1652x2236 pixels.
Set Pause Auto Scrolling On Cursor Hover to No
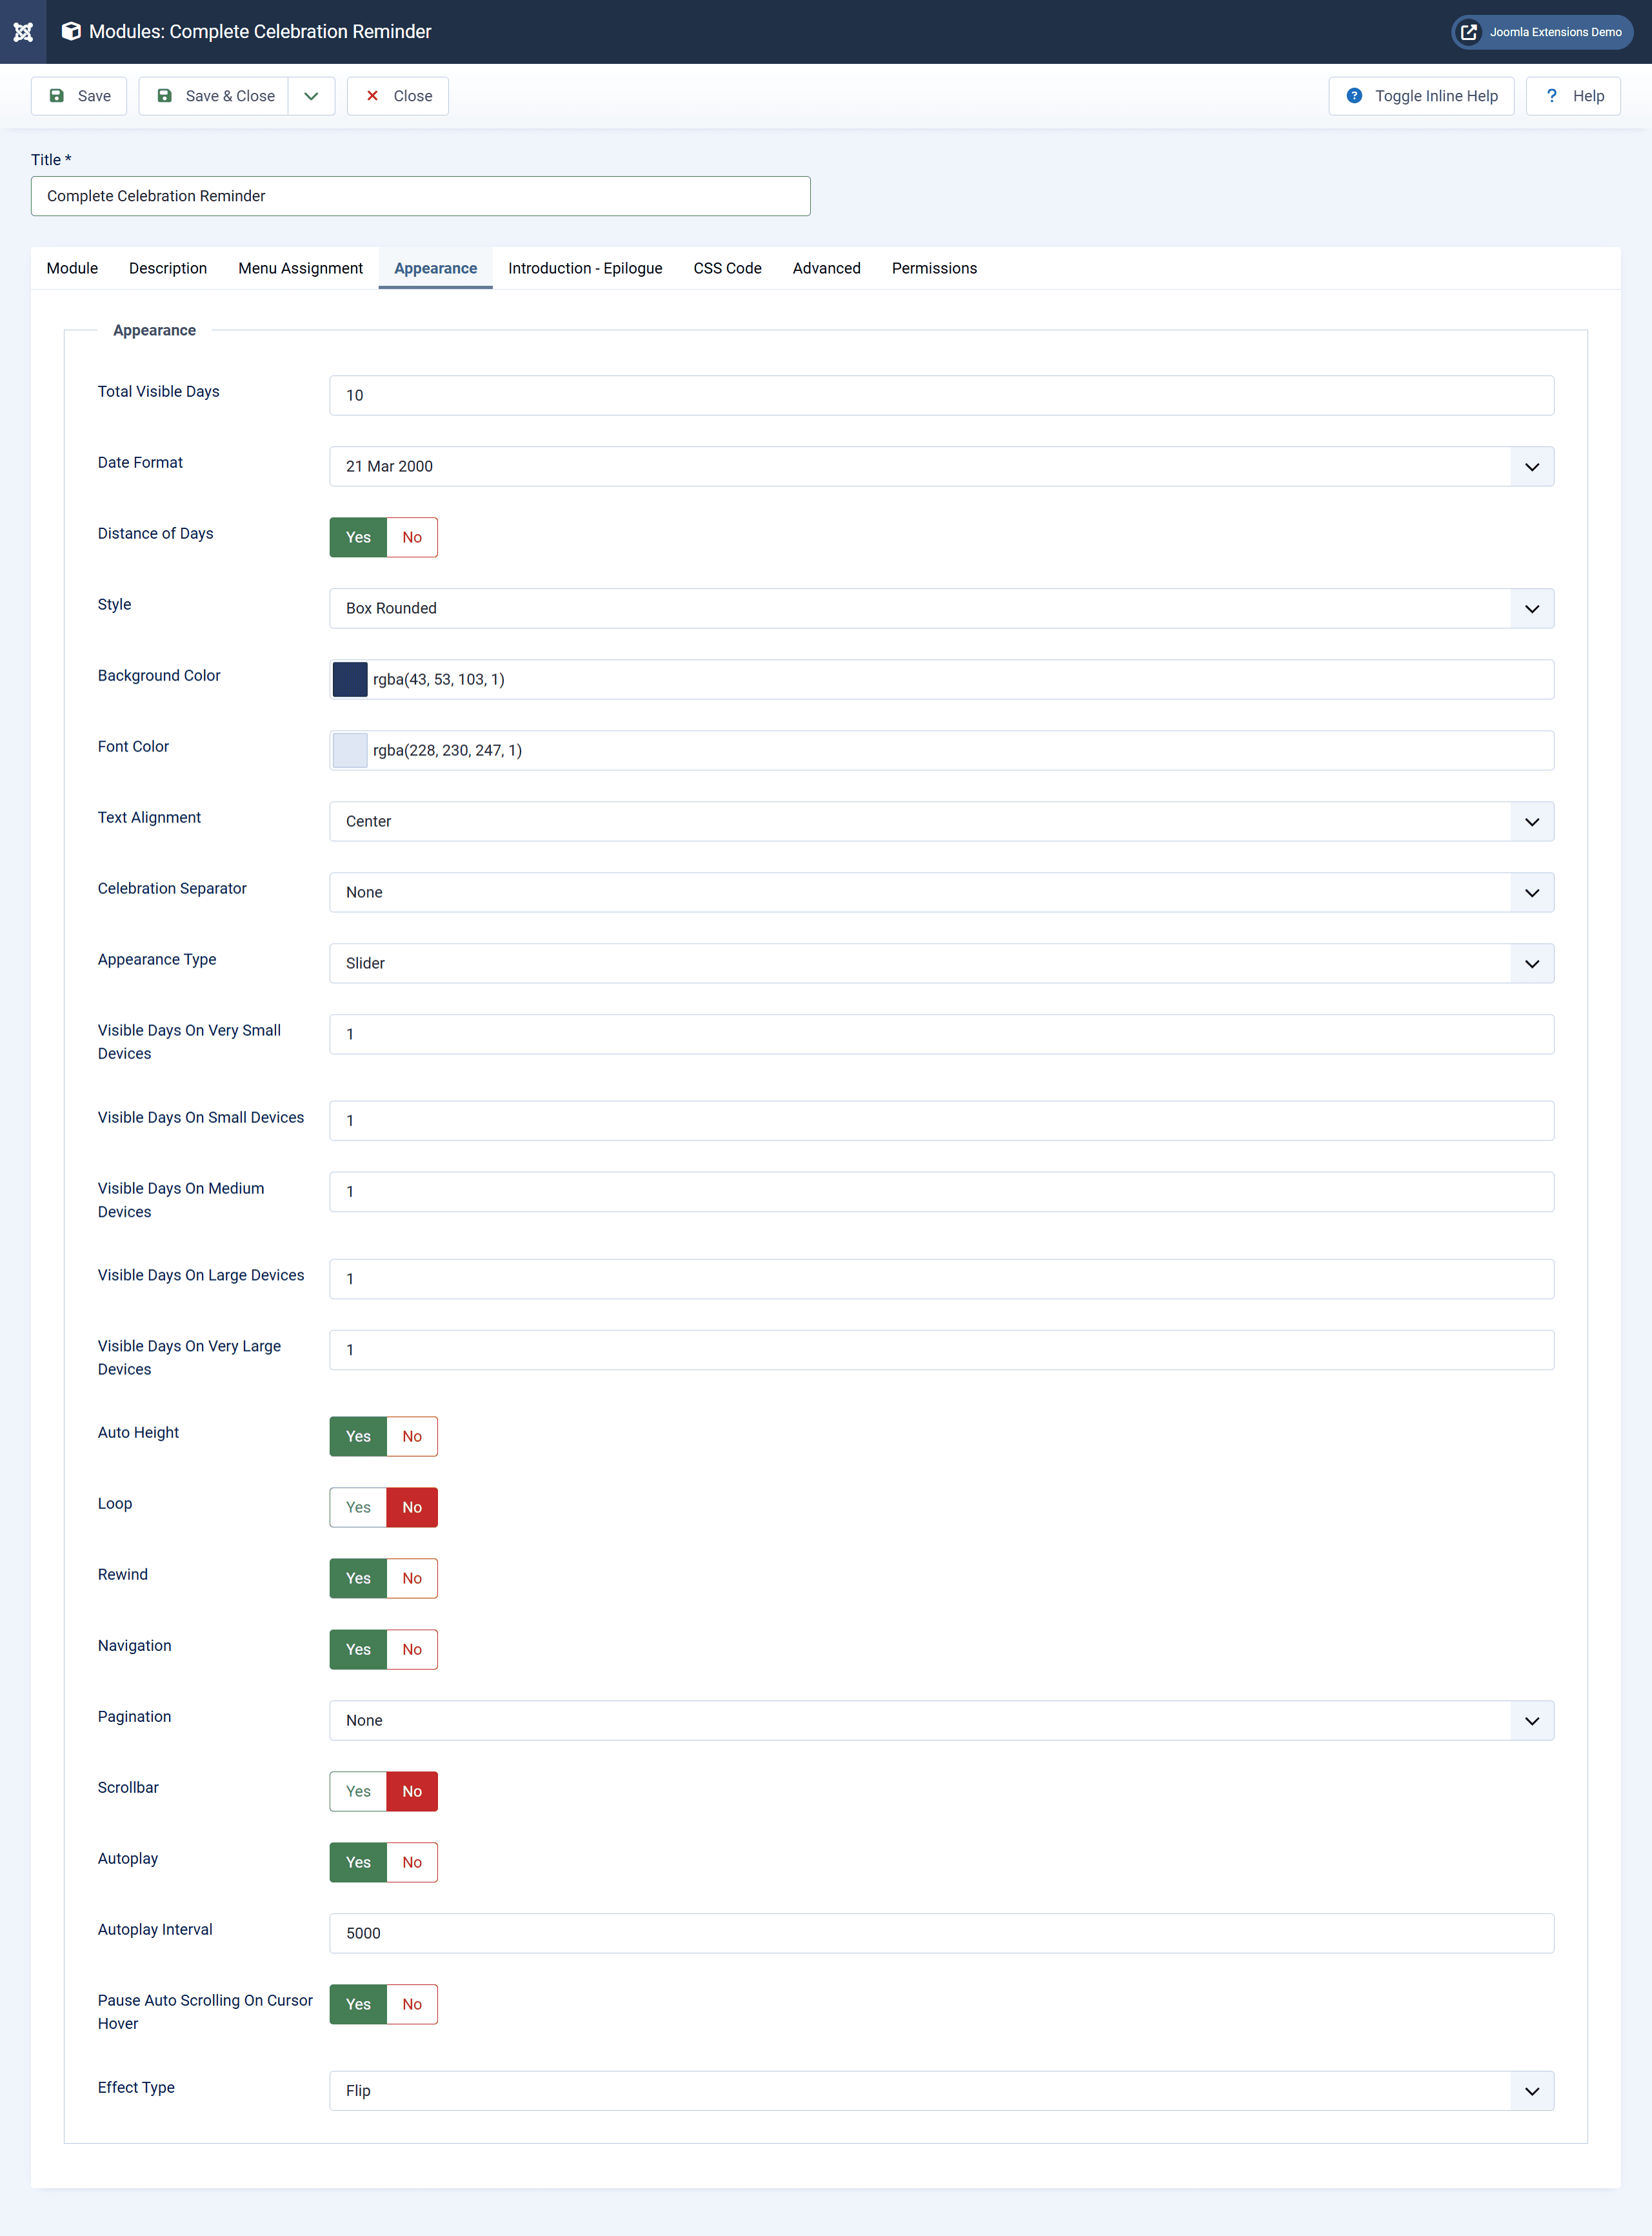click(x=412, y=2004)
